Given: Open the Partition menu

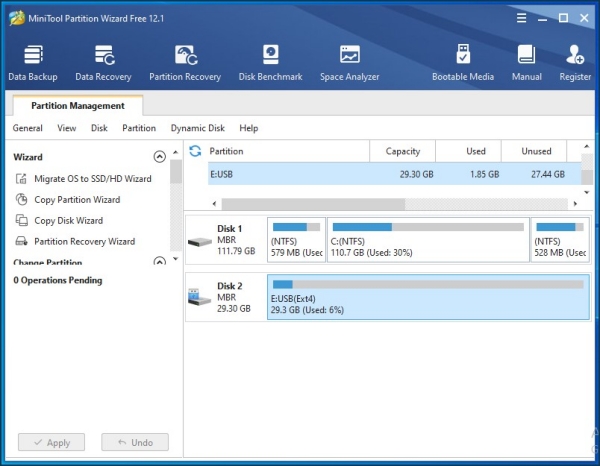Looking at the screenshot, I should [x=139, y=128].
